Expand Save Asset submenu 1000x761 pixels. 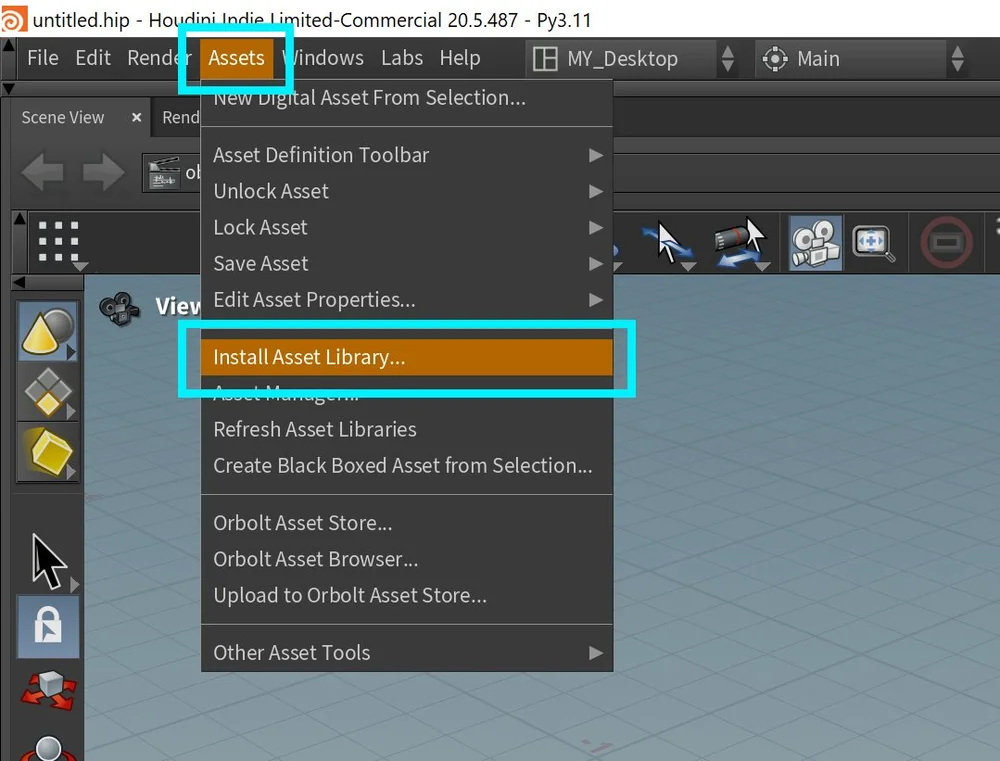pos(407,263)
